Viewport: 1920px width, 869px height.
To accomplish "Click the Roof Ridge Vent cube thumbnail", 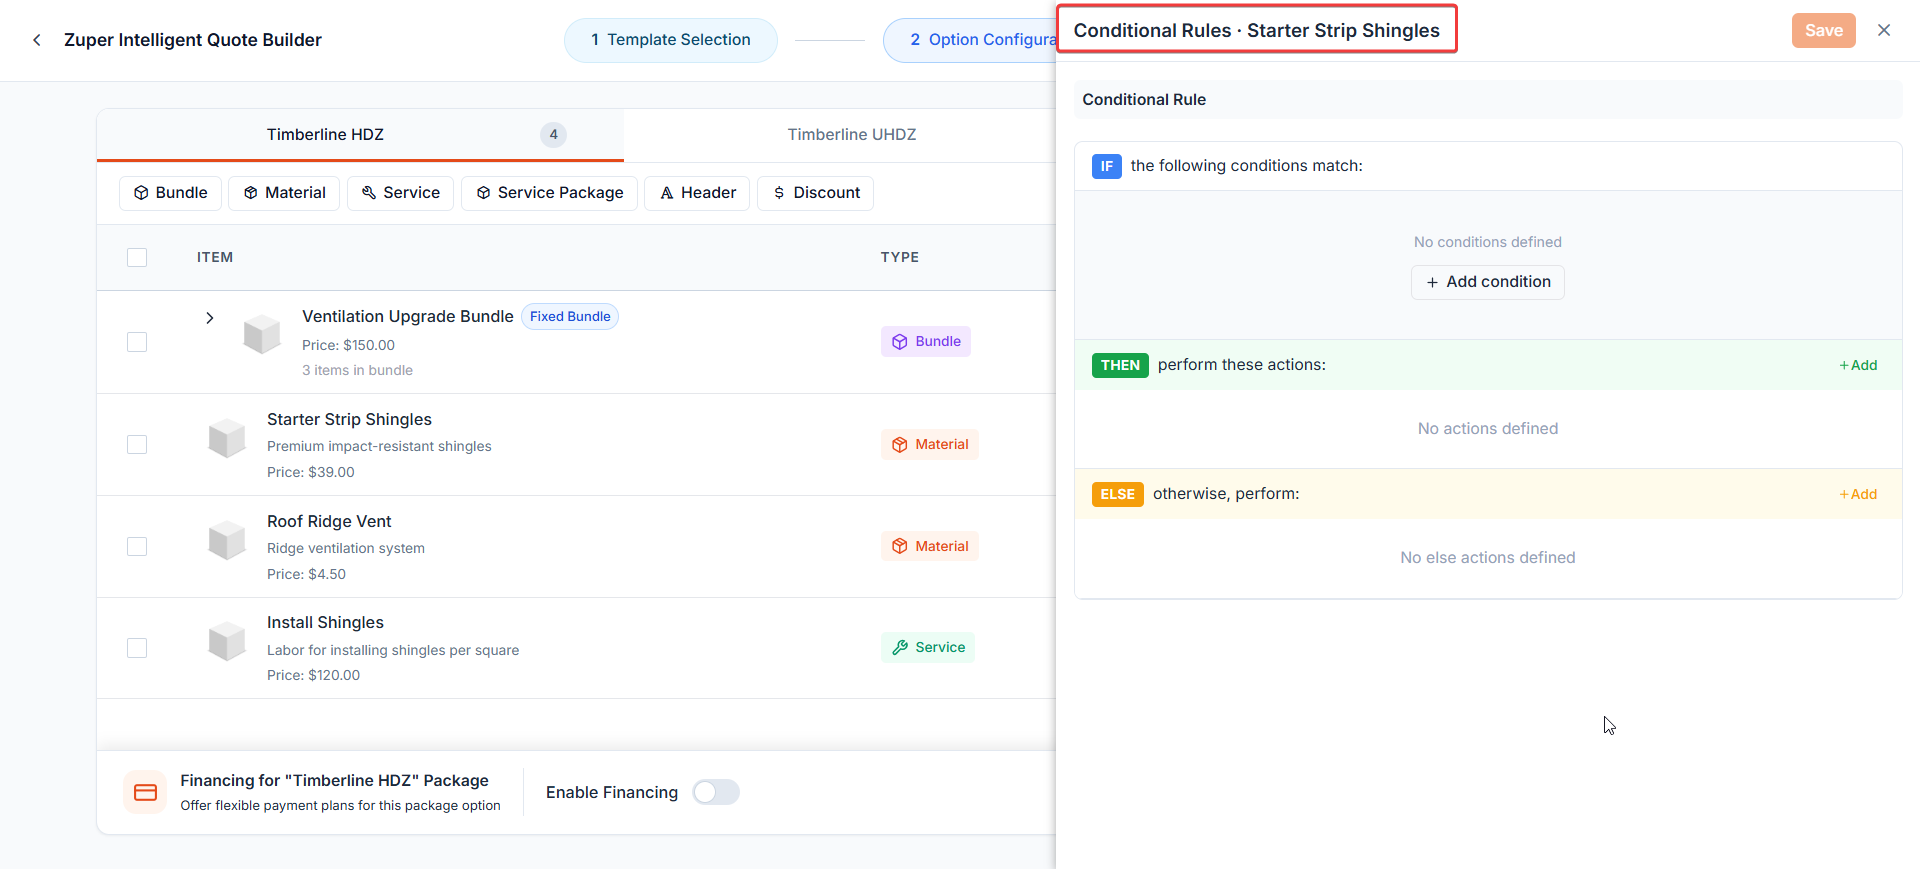I will 227,540.
